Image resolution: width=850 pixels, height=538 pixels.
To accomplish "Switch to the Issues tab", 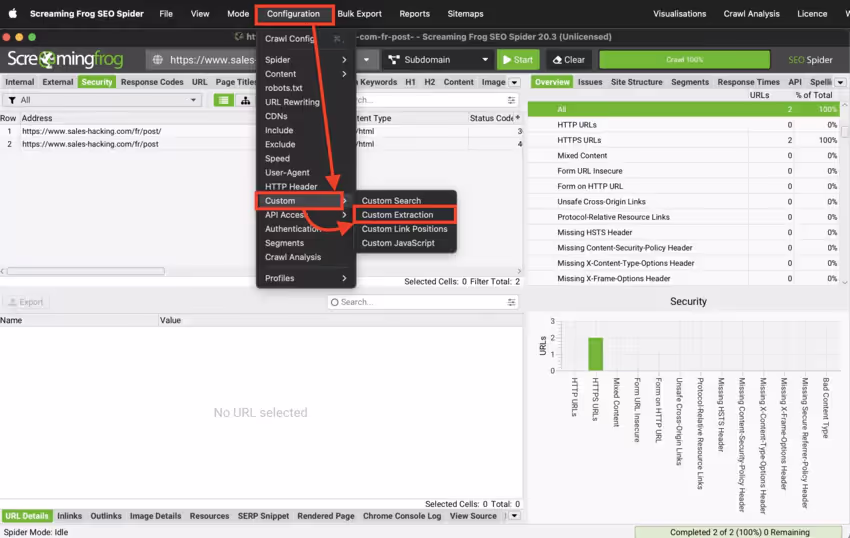I will tap(590, 82).
